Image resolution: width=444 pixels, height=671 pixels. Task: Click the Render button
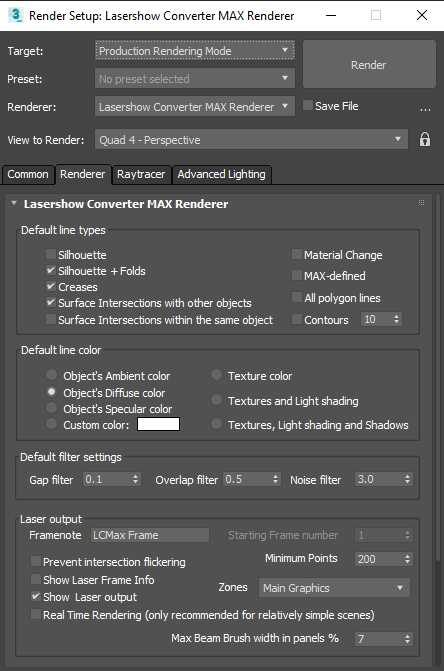(x=369, y=65)
